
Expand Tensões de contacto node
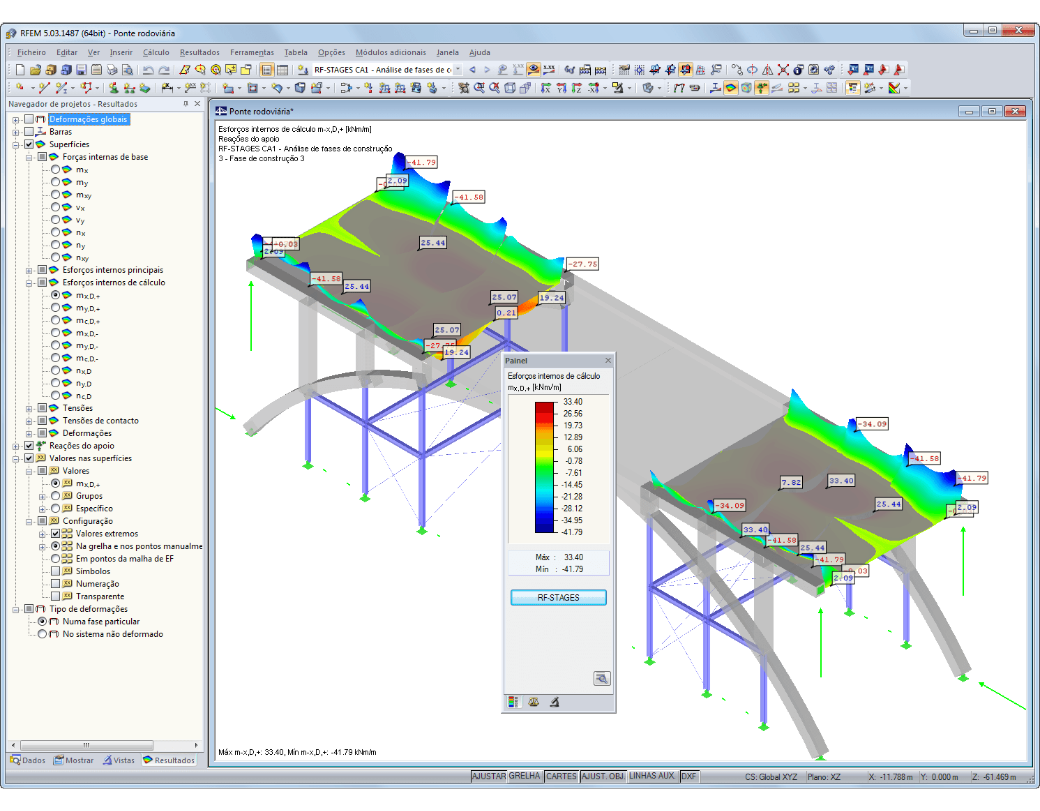coord(29,421)
